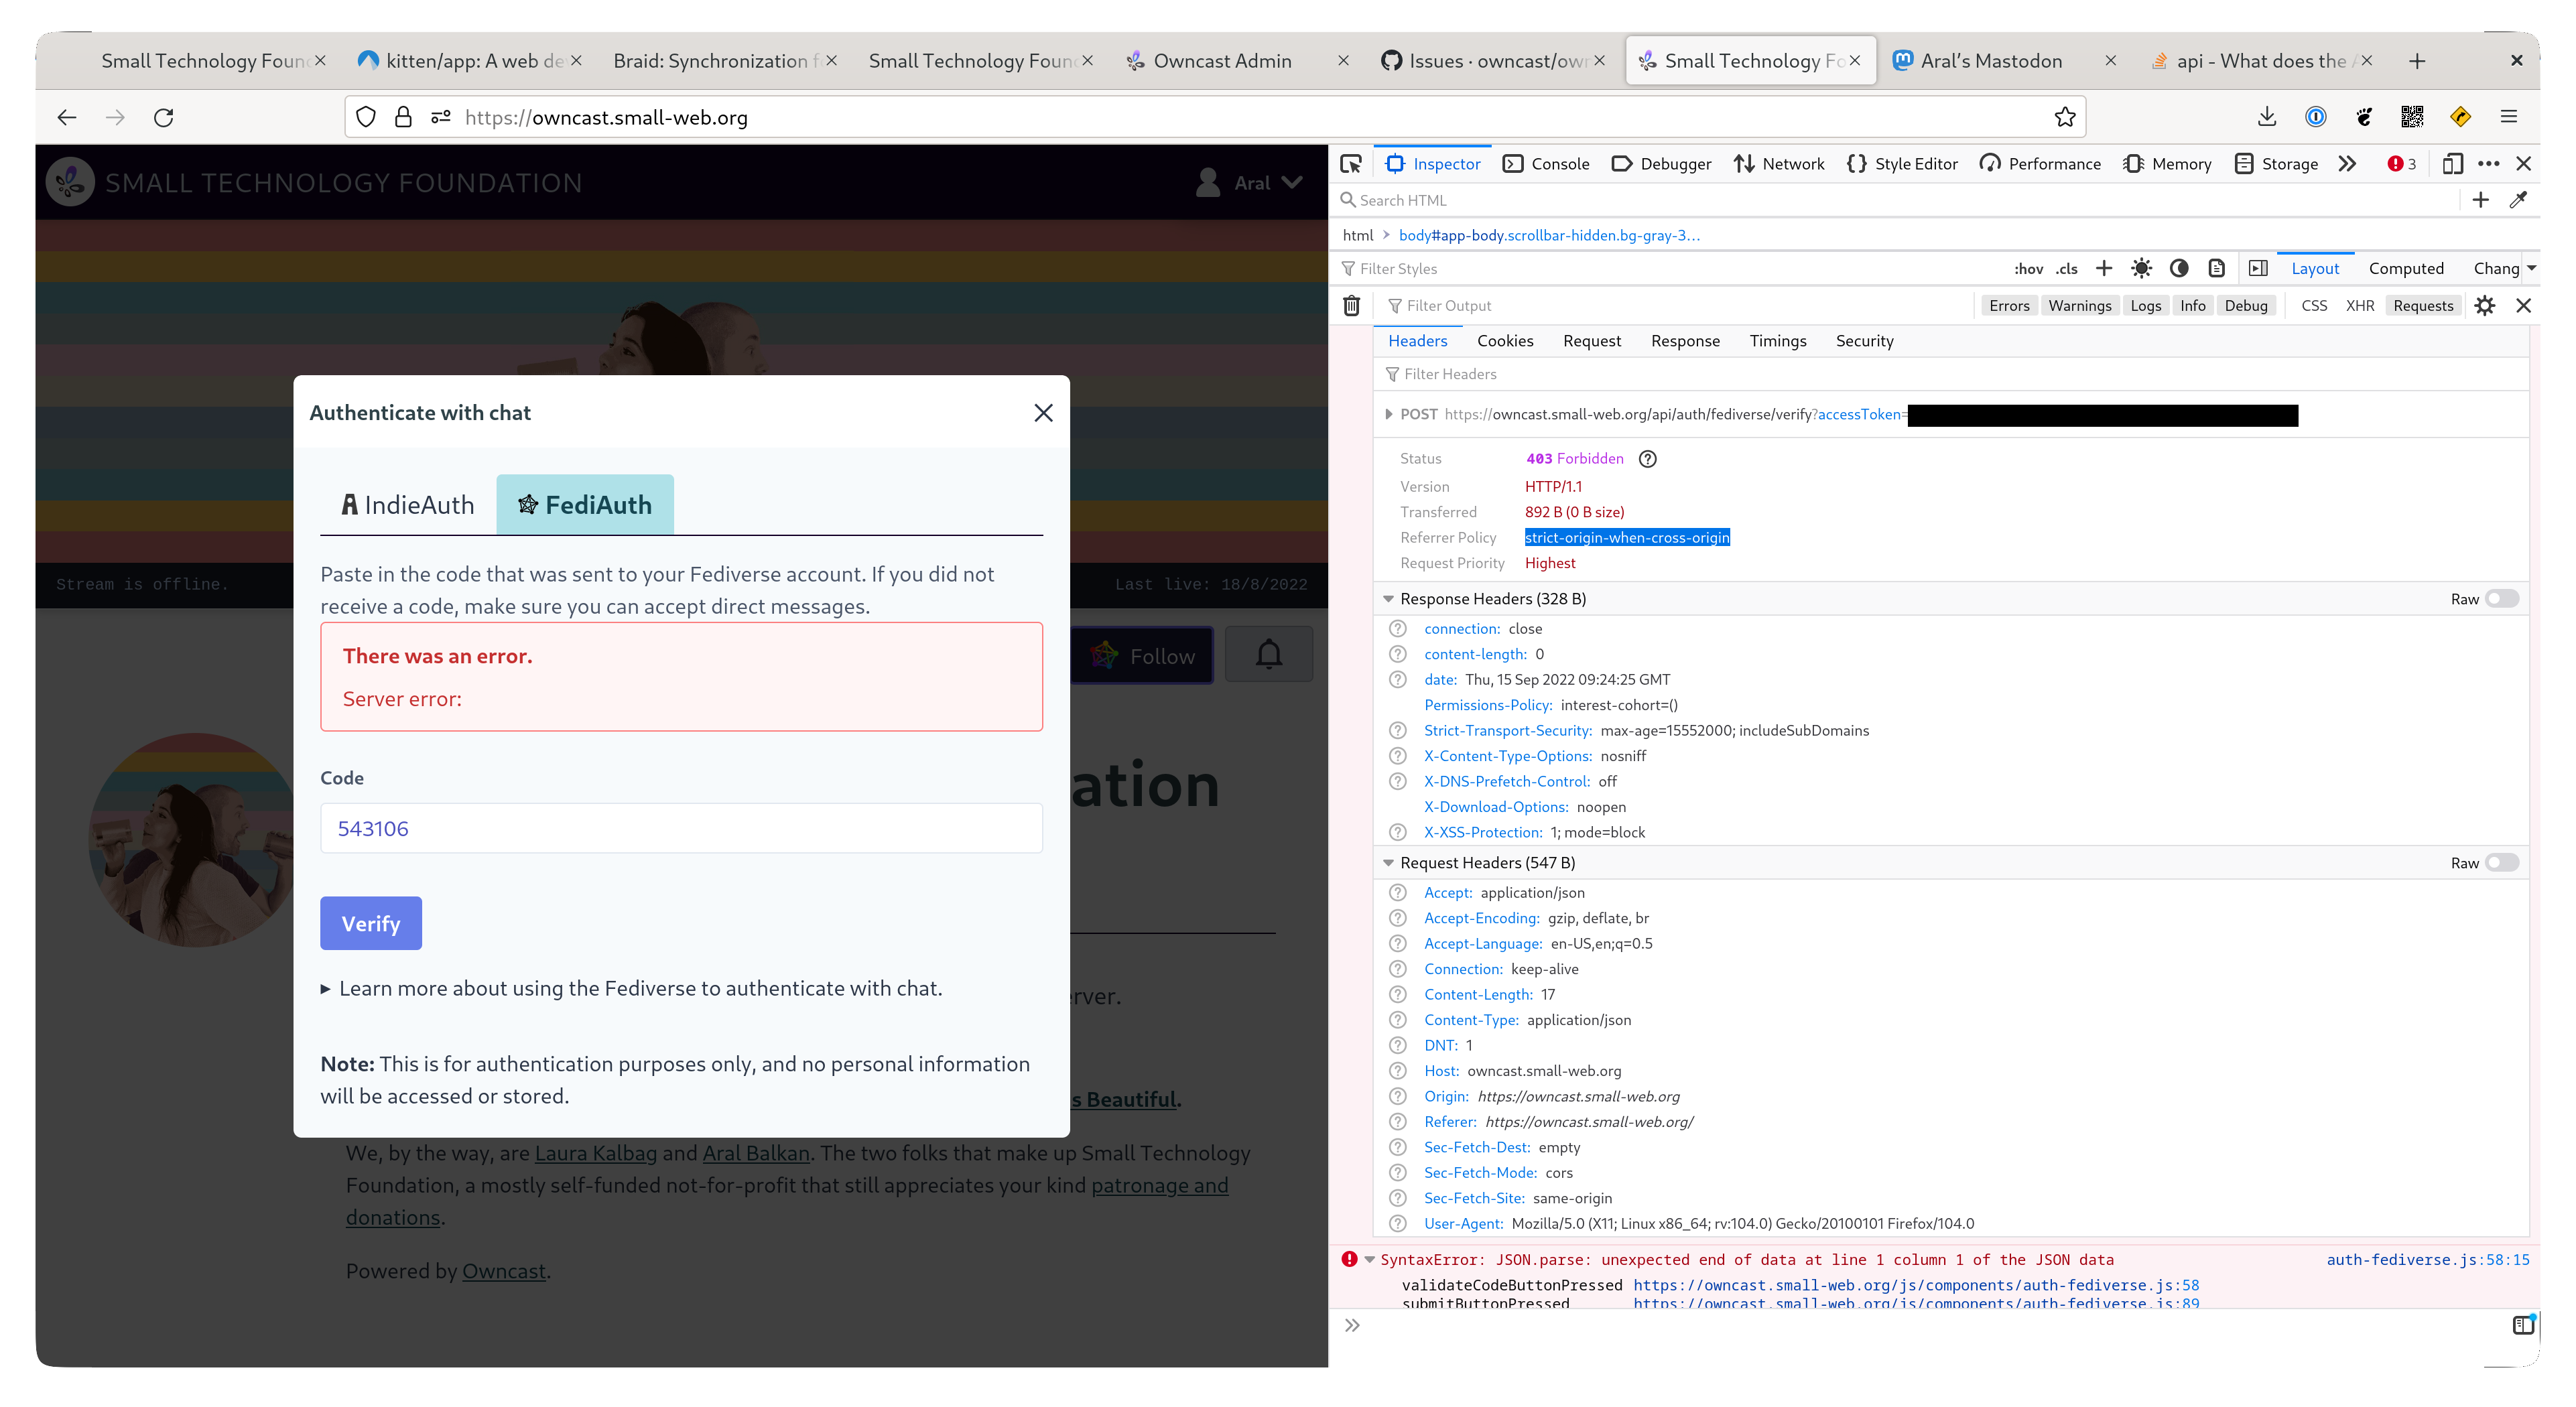Simulate print media with page icon
This screenshot has height=1407, width=2576.
[2217, 268]
